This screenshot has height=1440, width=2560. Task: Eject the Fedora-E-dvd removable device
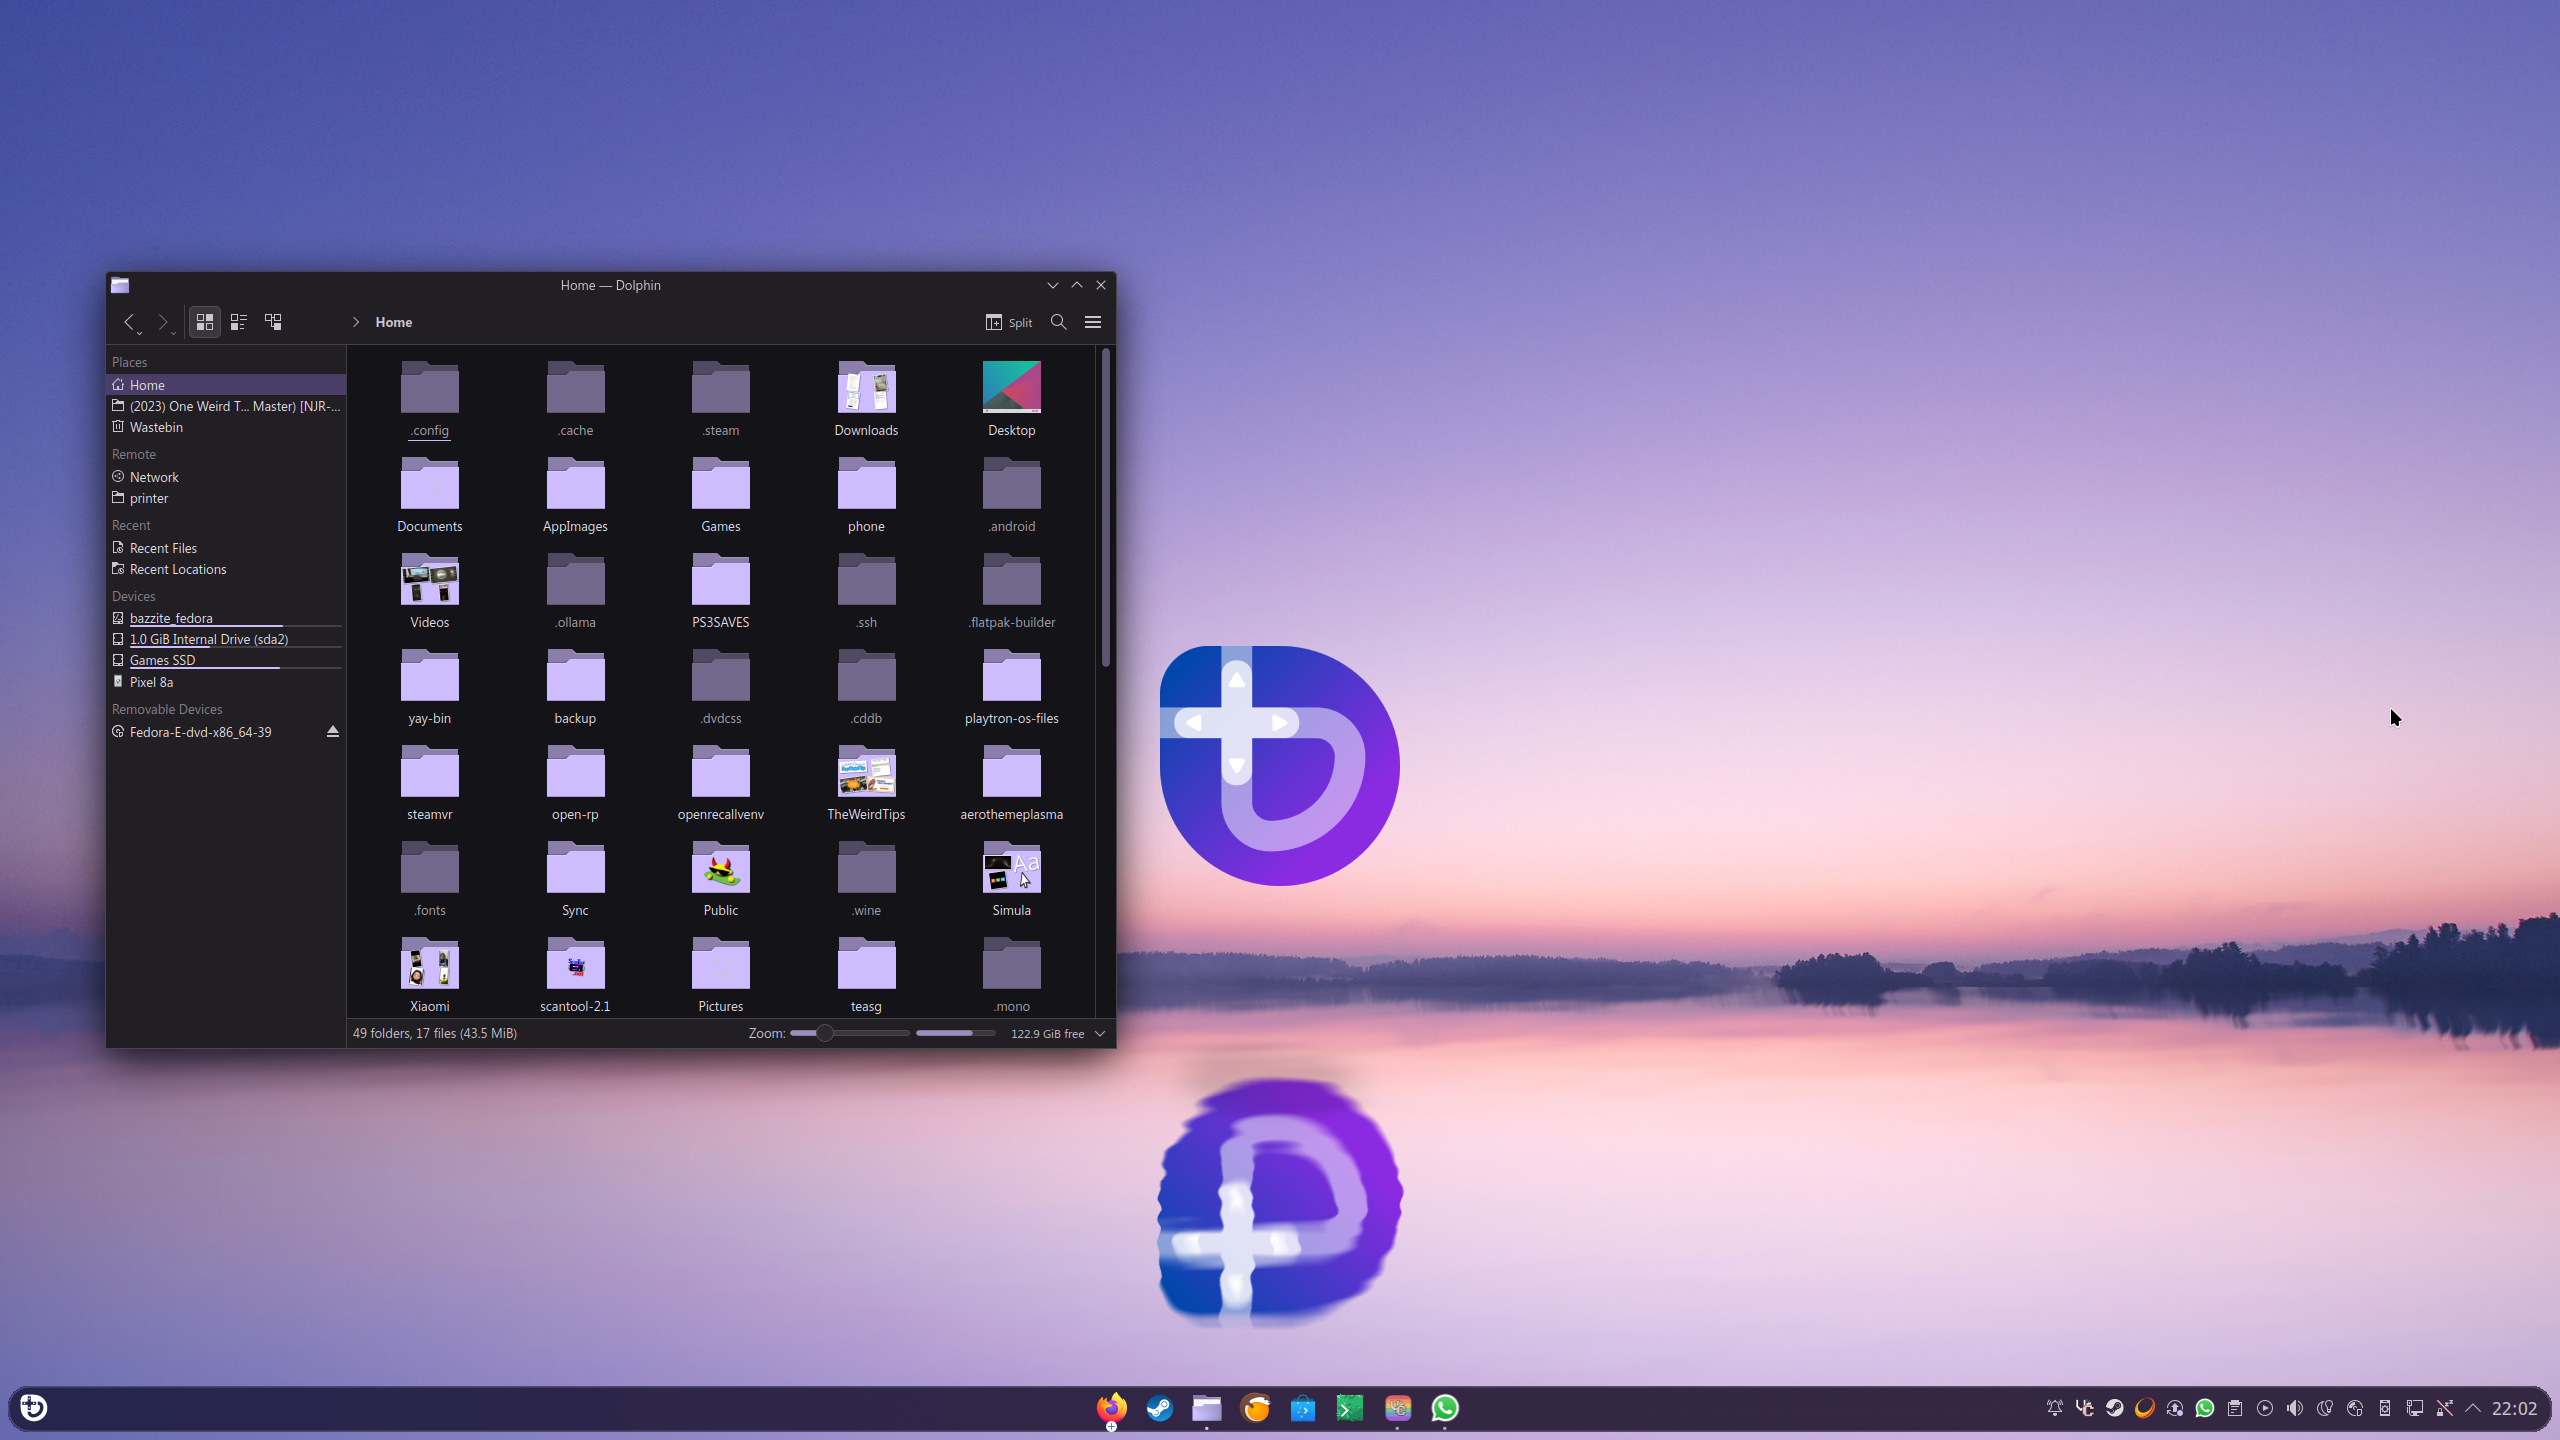[333, 732]
